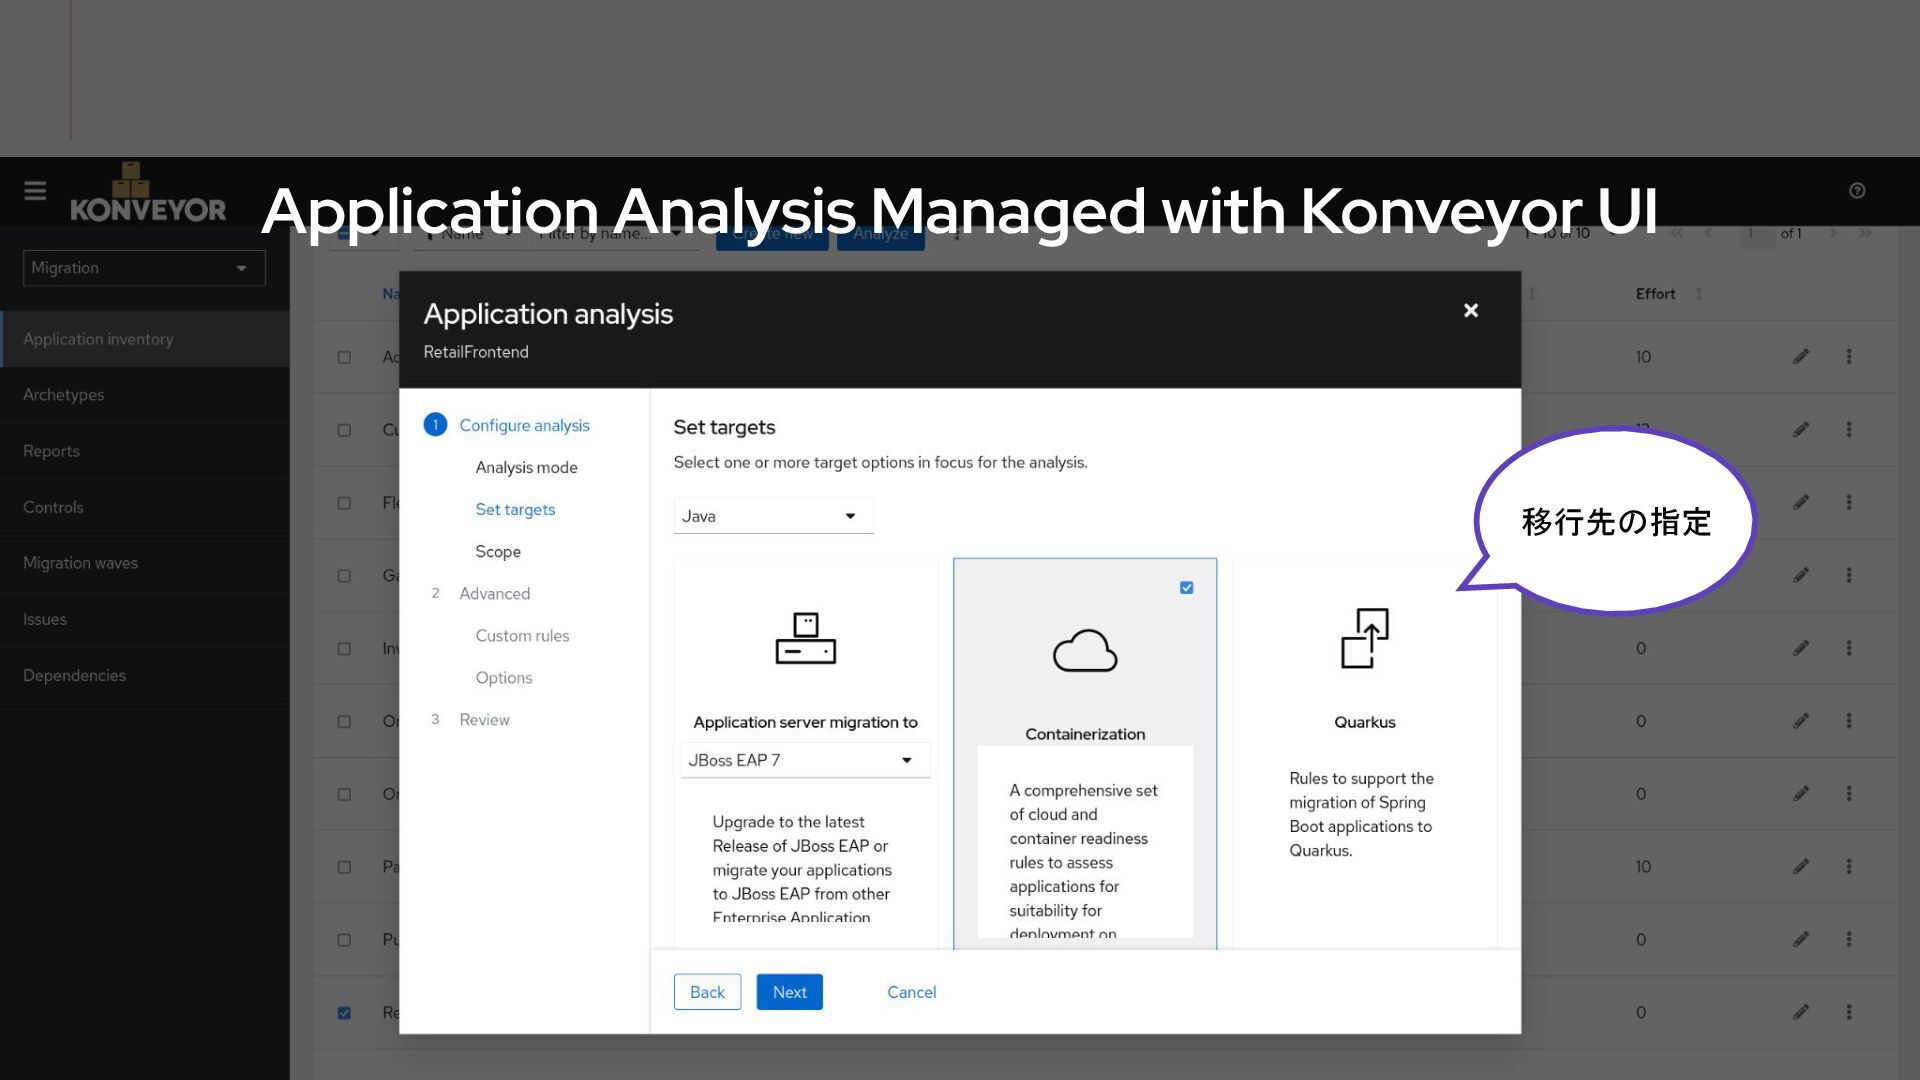The height and width of the screenshot is (1080, 1920).
Task: Check the first application row checkbox
Action: click(344, 357)
